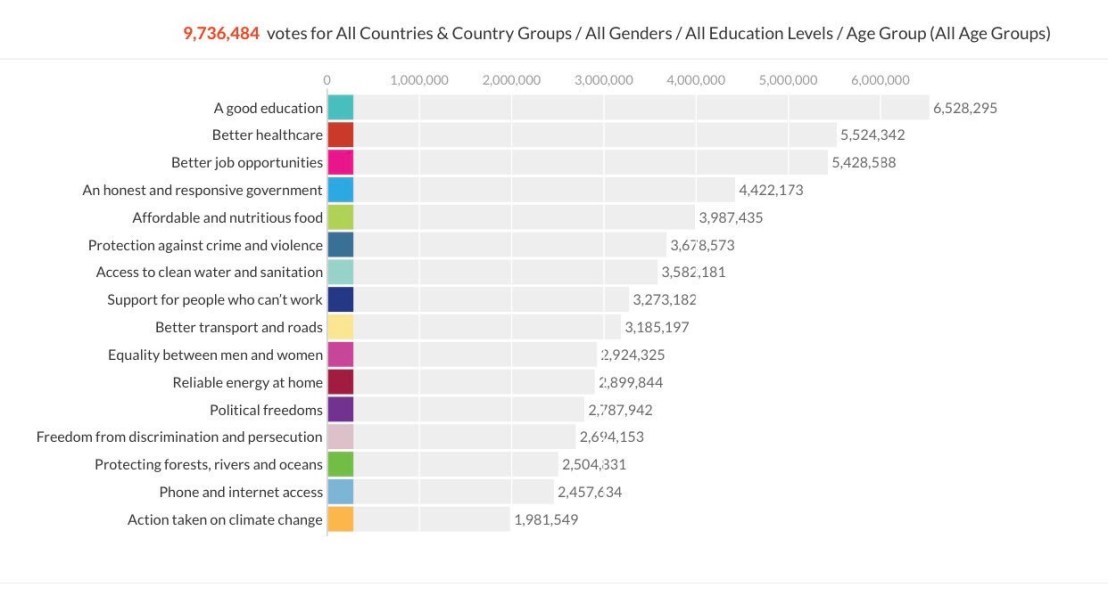Image resolution: width=1108 pixels, height=604 pixels.
Task: Select the pink Better job opportunities swatch
Action: pyautogui.click(x=340, y=162)
